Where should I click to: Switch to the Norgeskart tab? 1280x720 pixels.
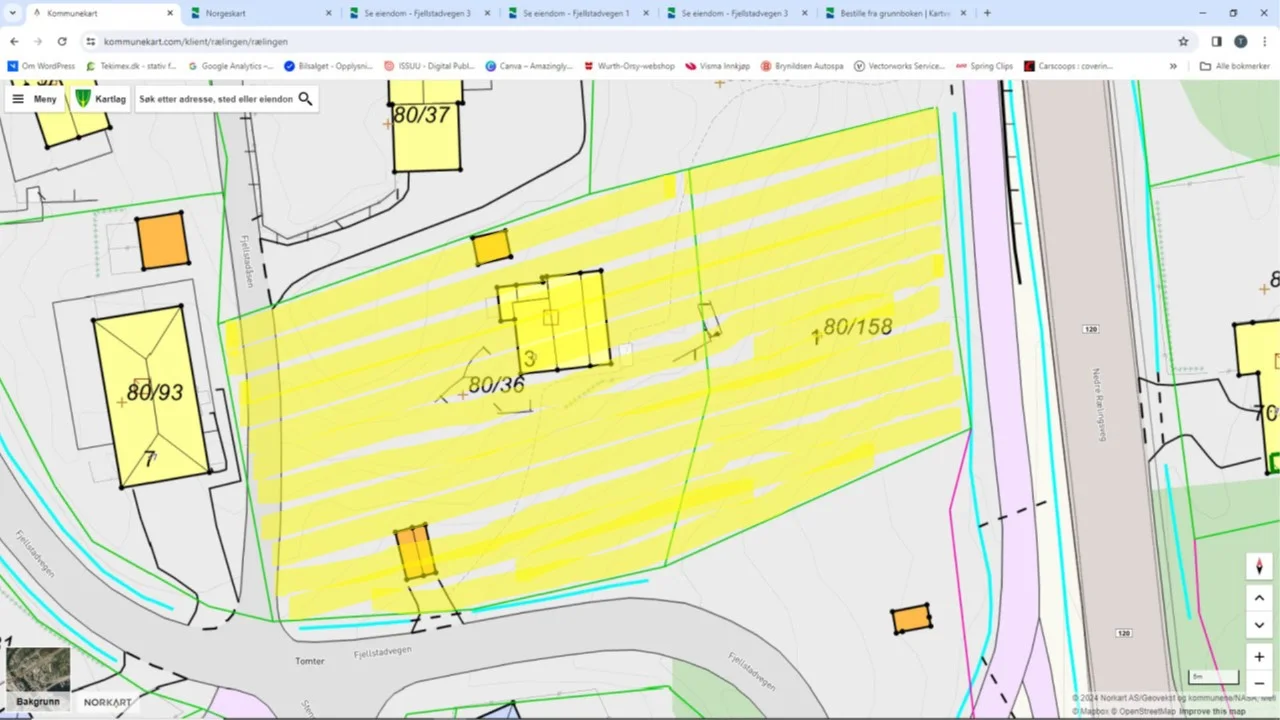point(261,13)
